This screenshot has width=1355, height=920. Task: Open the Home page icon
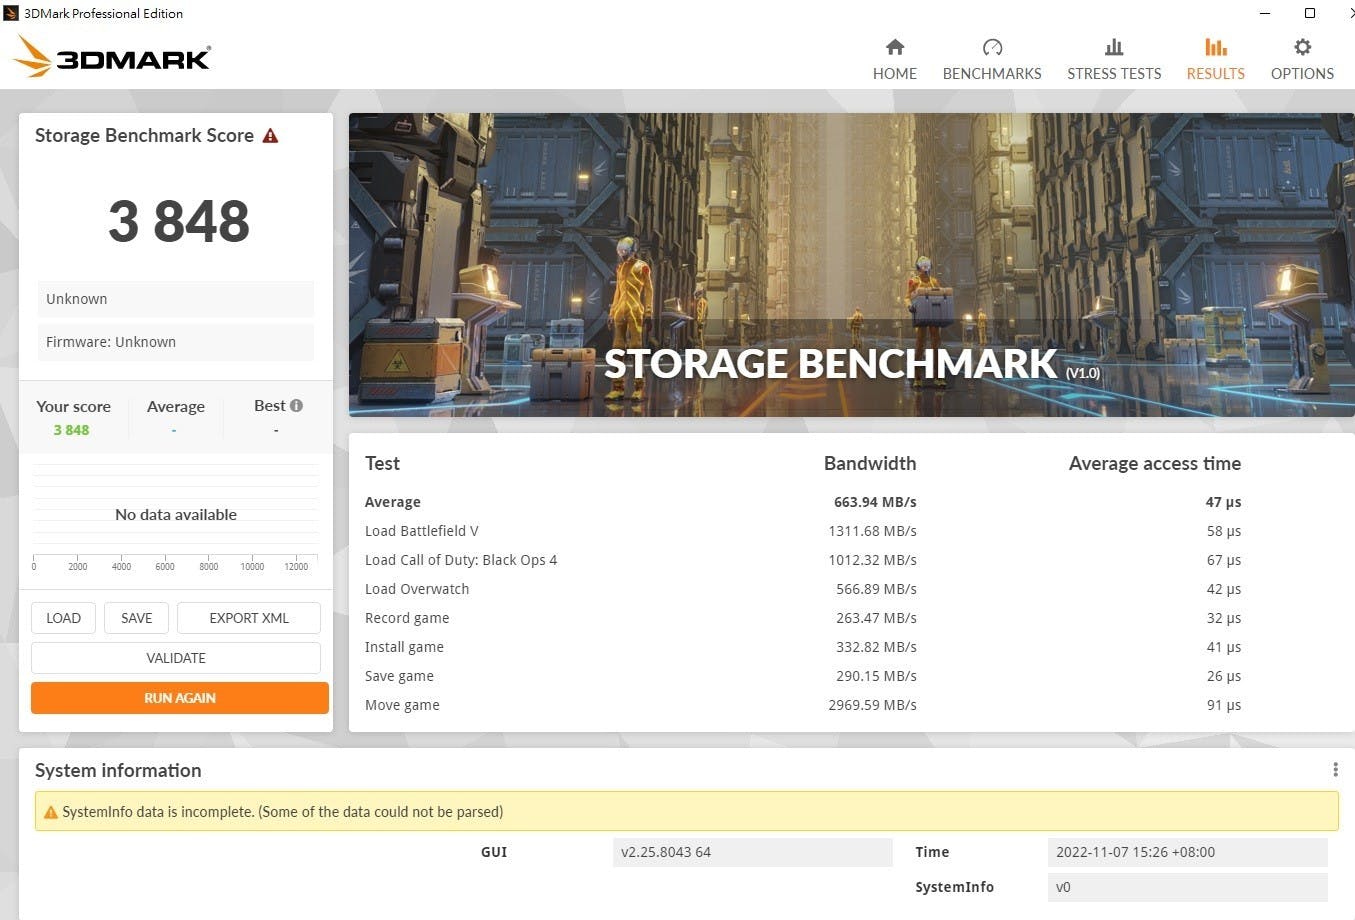(x=895, y=47)
